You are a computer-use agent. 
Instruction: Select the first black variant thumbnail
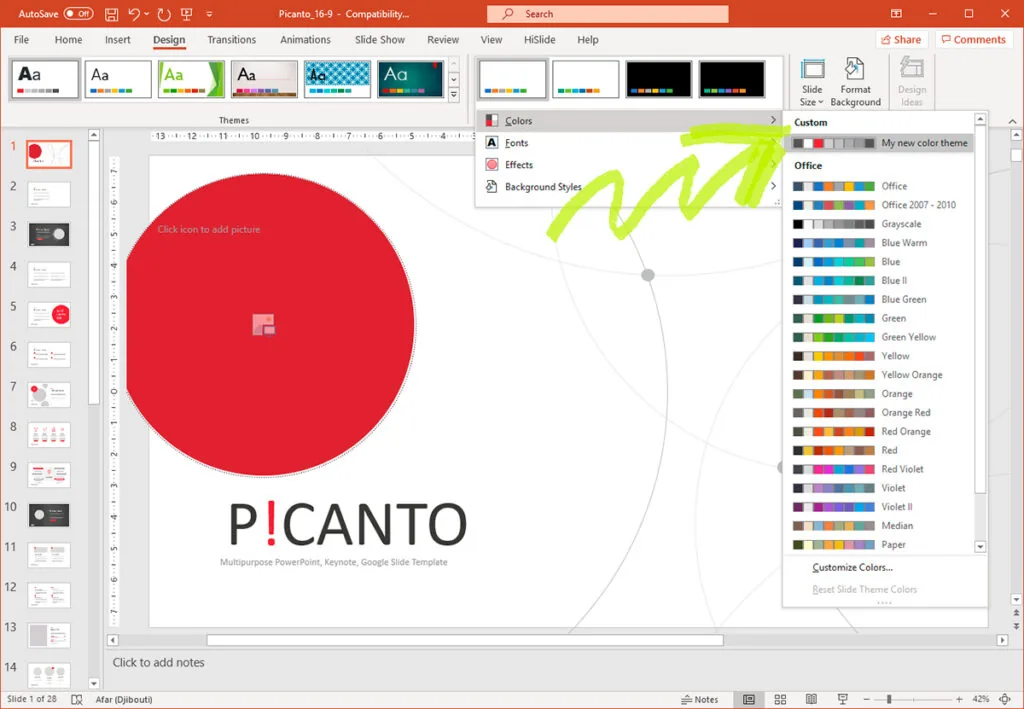659,79
